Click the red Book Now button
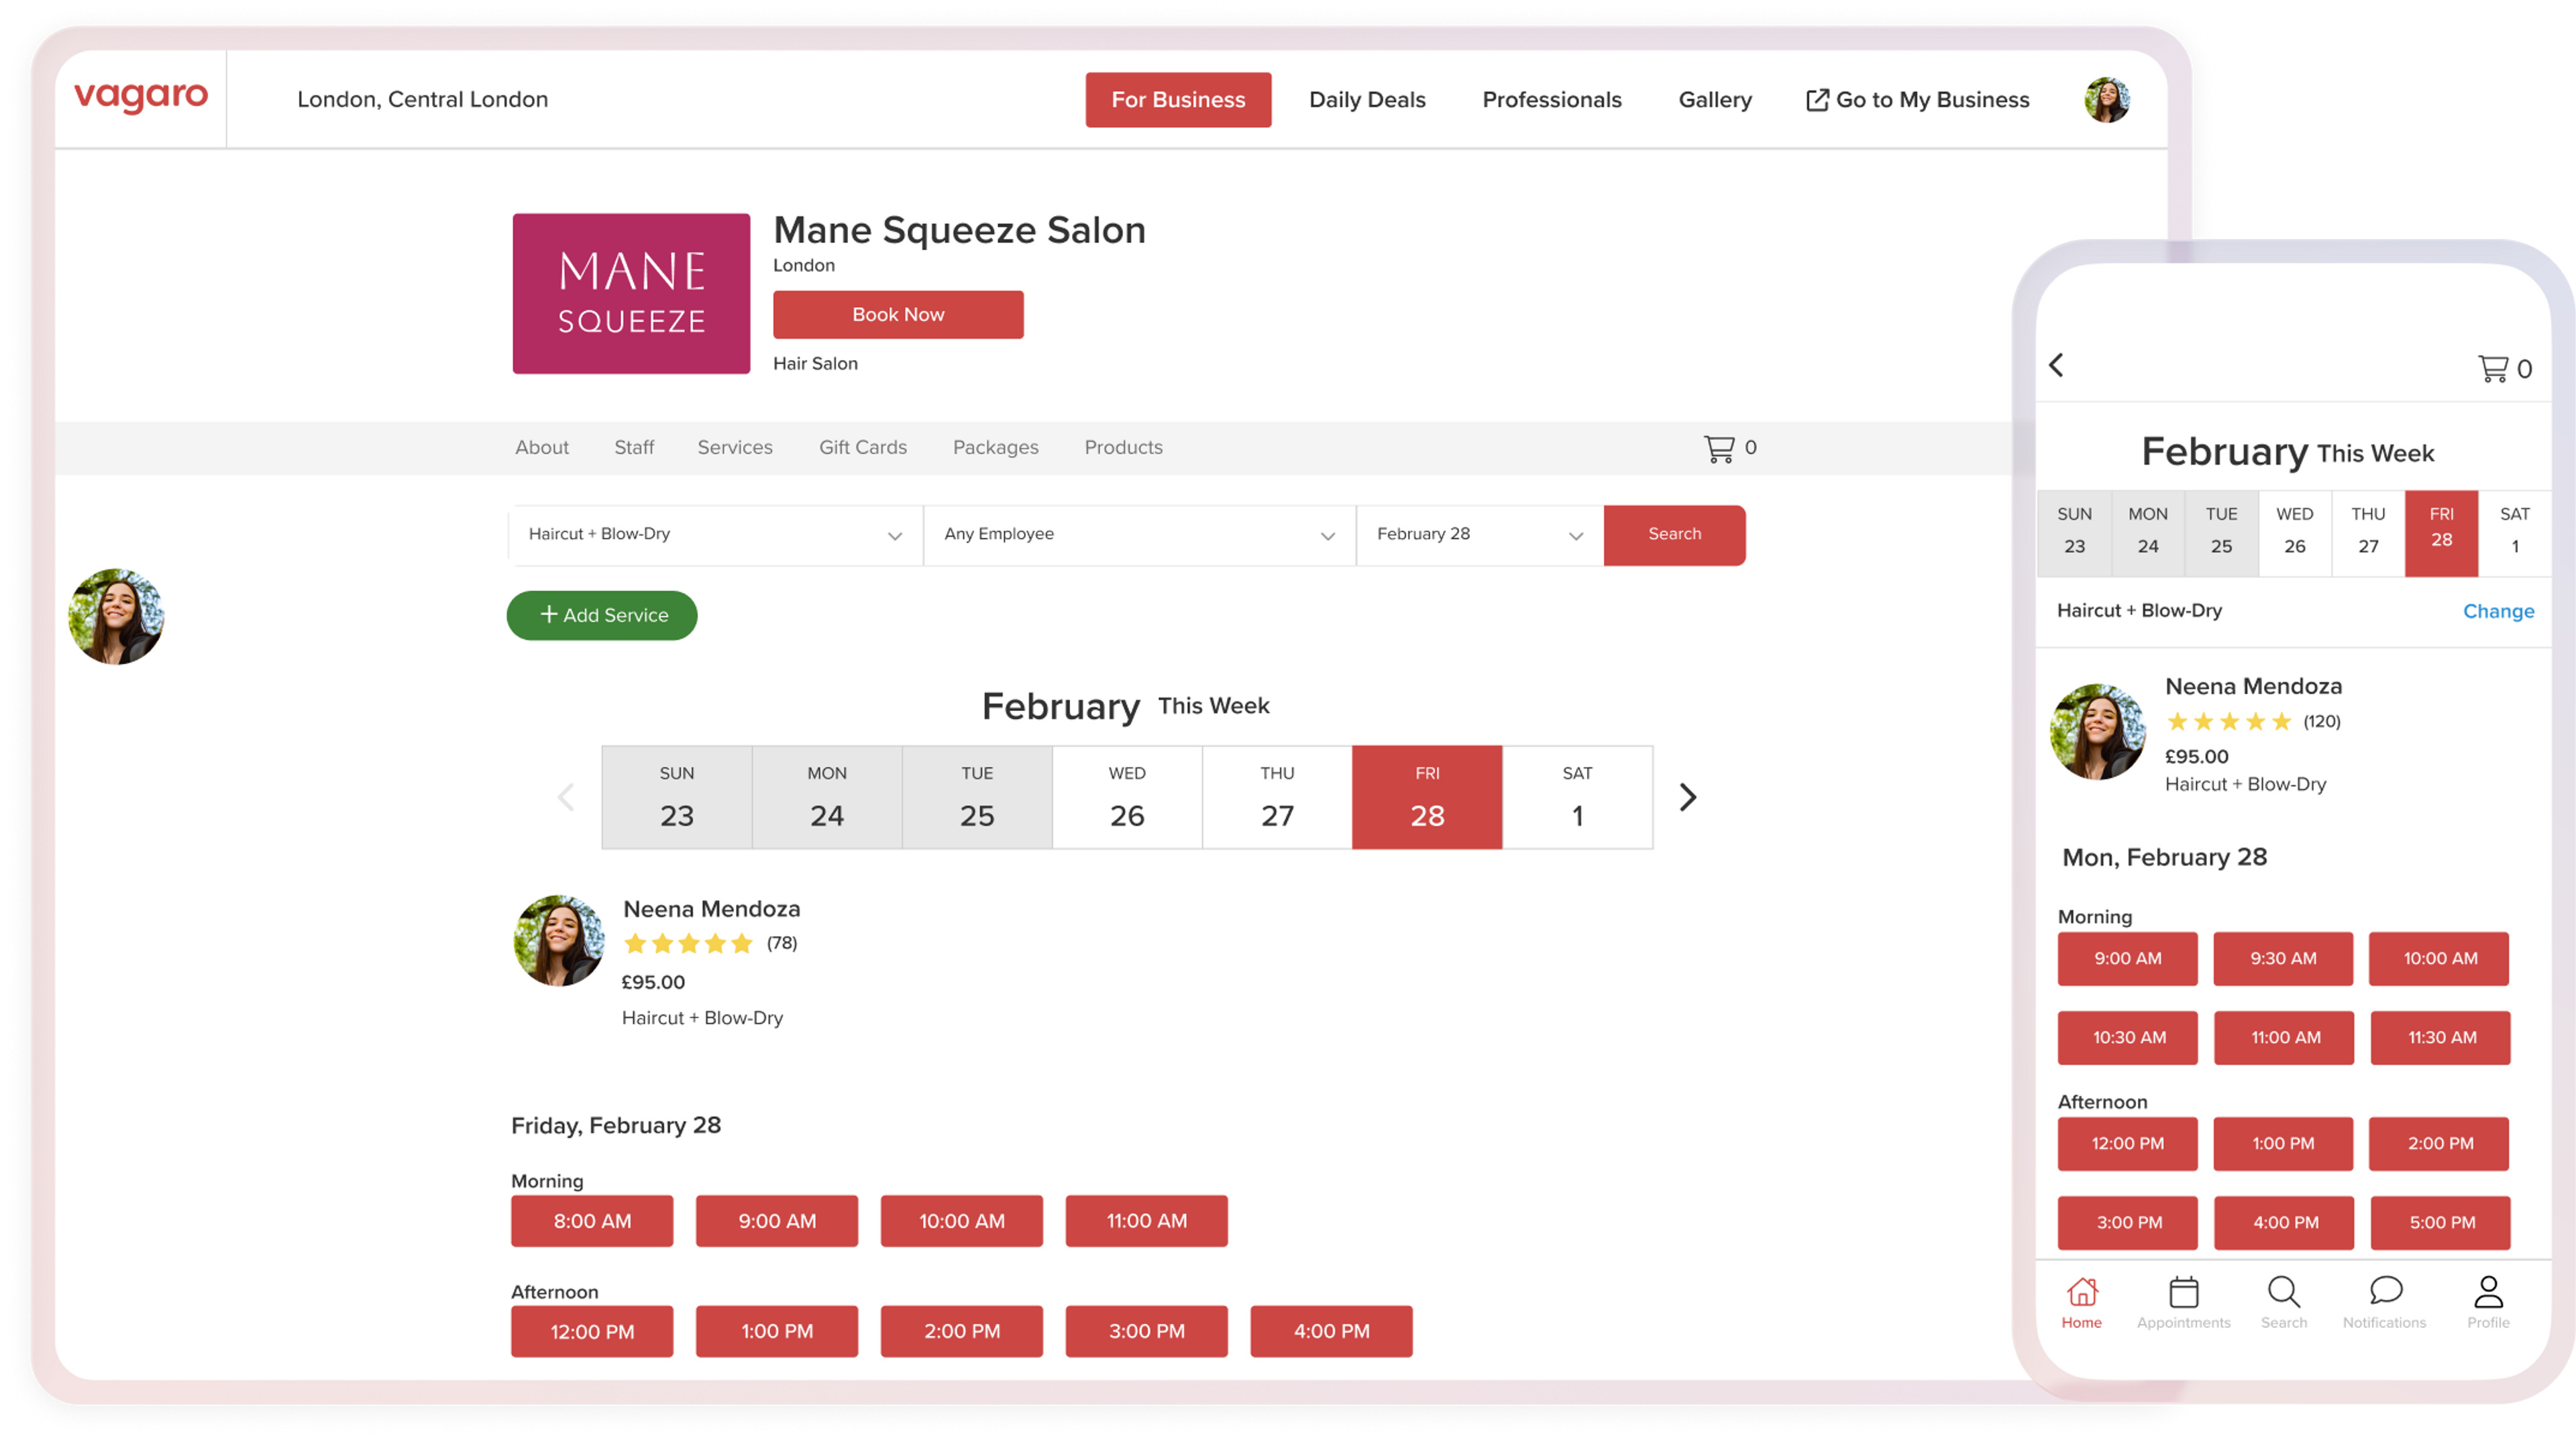Image resolution: width=2576 pixels, height=1440 pixels. pyautogui.click(x=898, y=315)
